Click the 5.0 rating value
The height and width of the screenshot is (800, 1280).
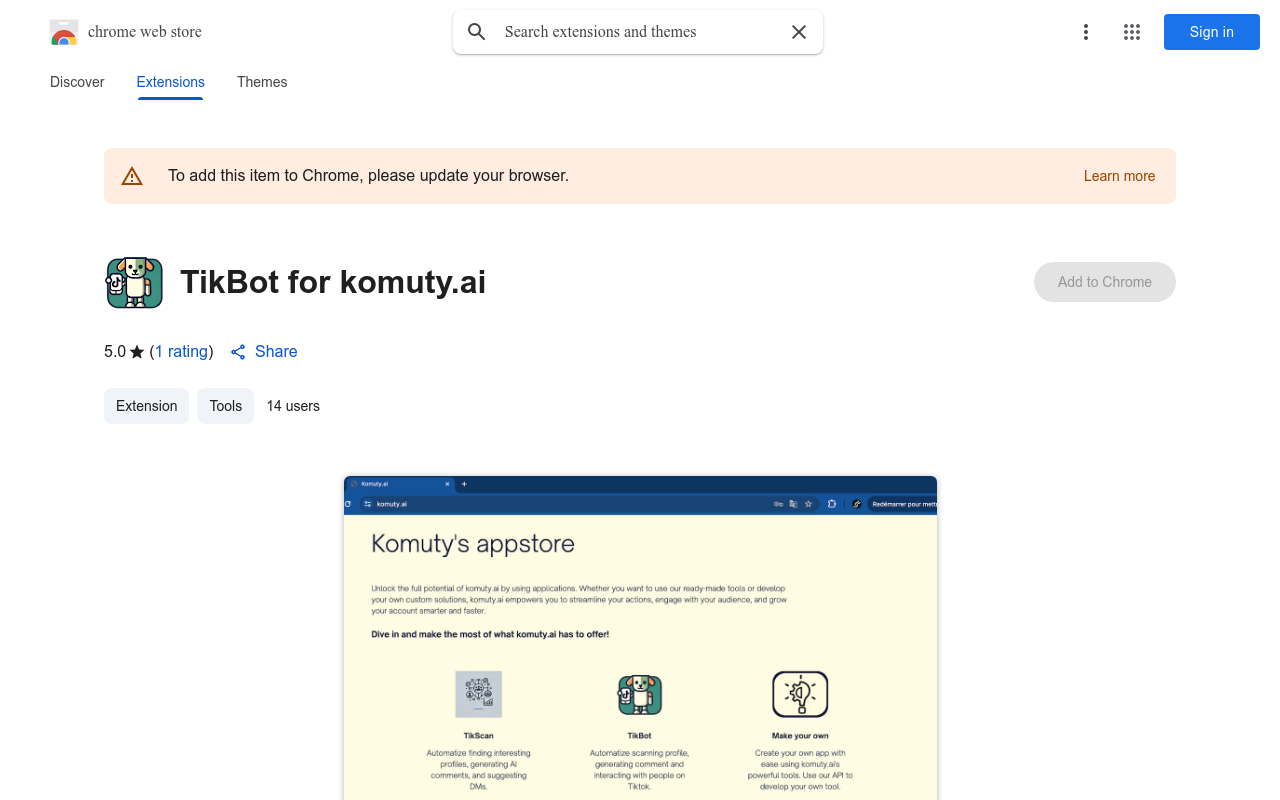115,352
